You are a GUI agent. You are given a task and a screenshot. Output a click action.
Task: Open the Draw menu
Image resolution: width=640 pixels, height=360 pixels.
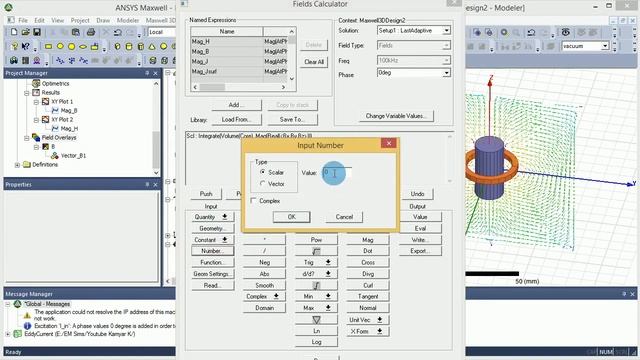pyautogui.click(x=103, y=20)
